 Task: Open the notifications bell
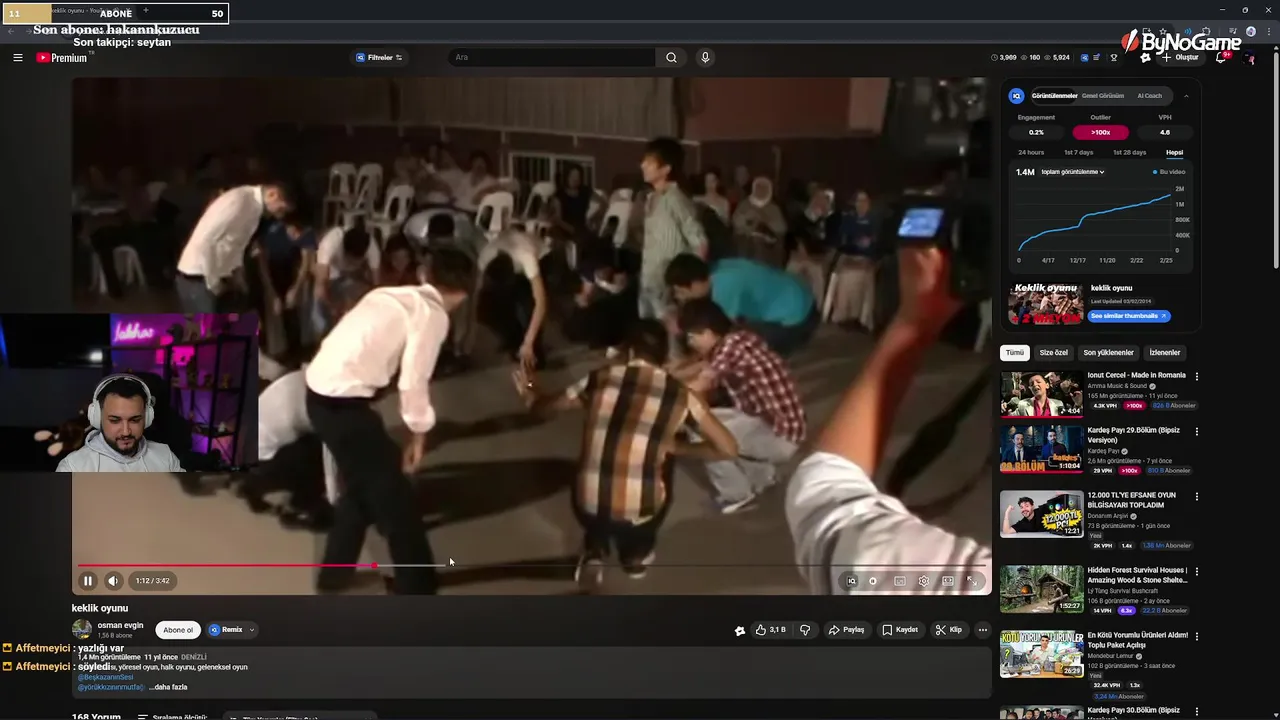tap(1222, 57)
